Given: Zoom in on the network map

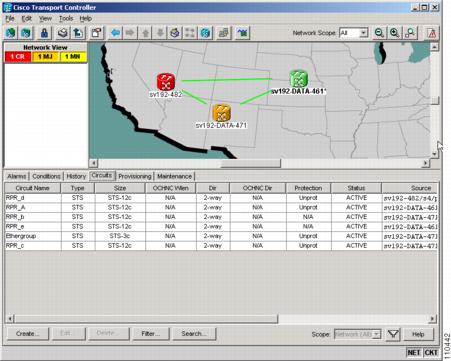Looking at the screenshot, I should click(395, 33).
